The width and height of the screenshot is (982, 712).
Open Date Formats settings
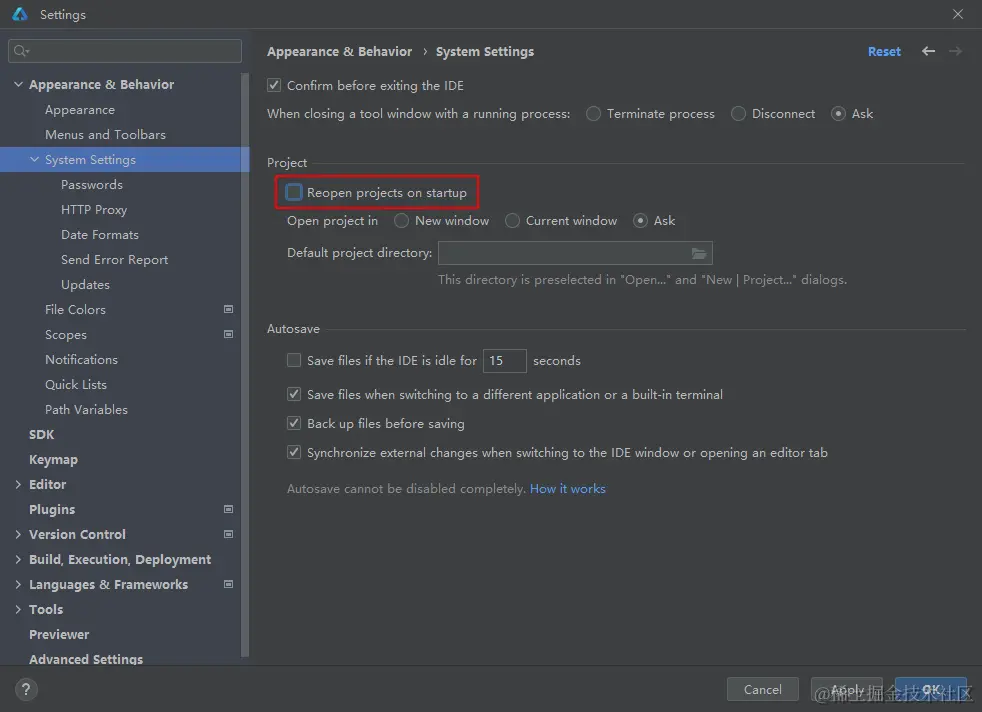point(100,235)
